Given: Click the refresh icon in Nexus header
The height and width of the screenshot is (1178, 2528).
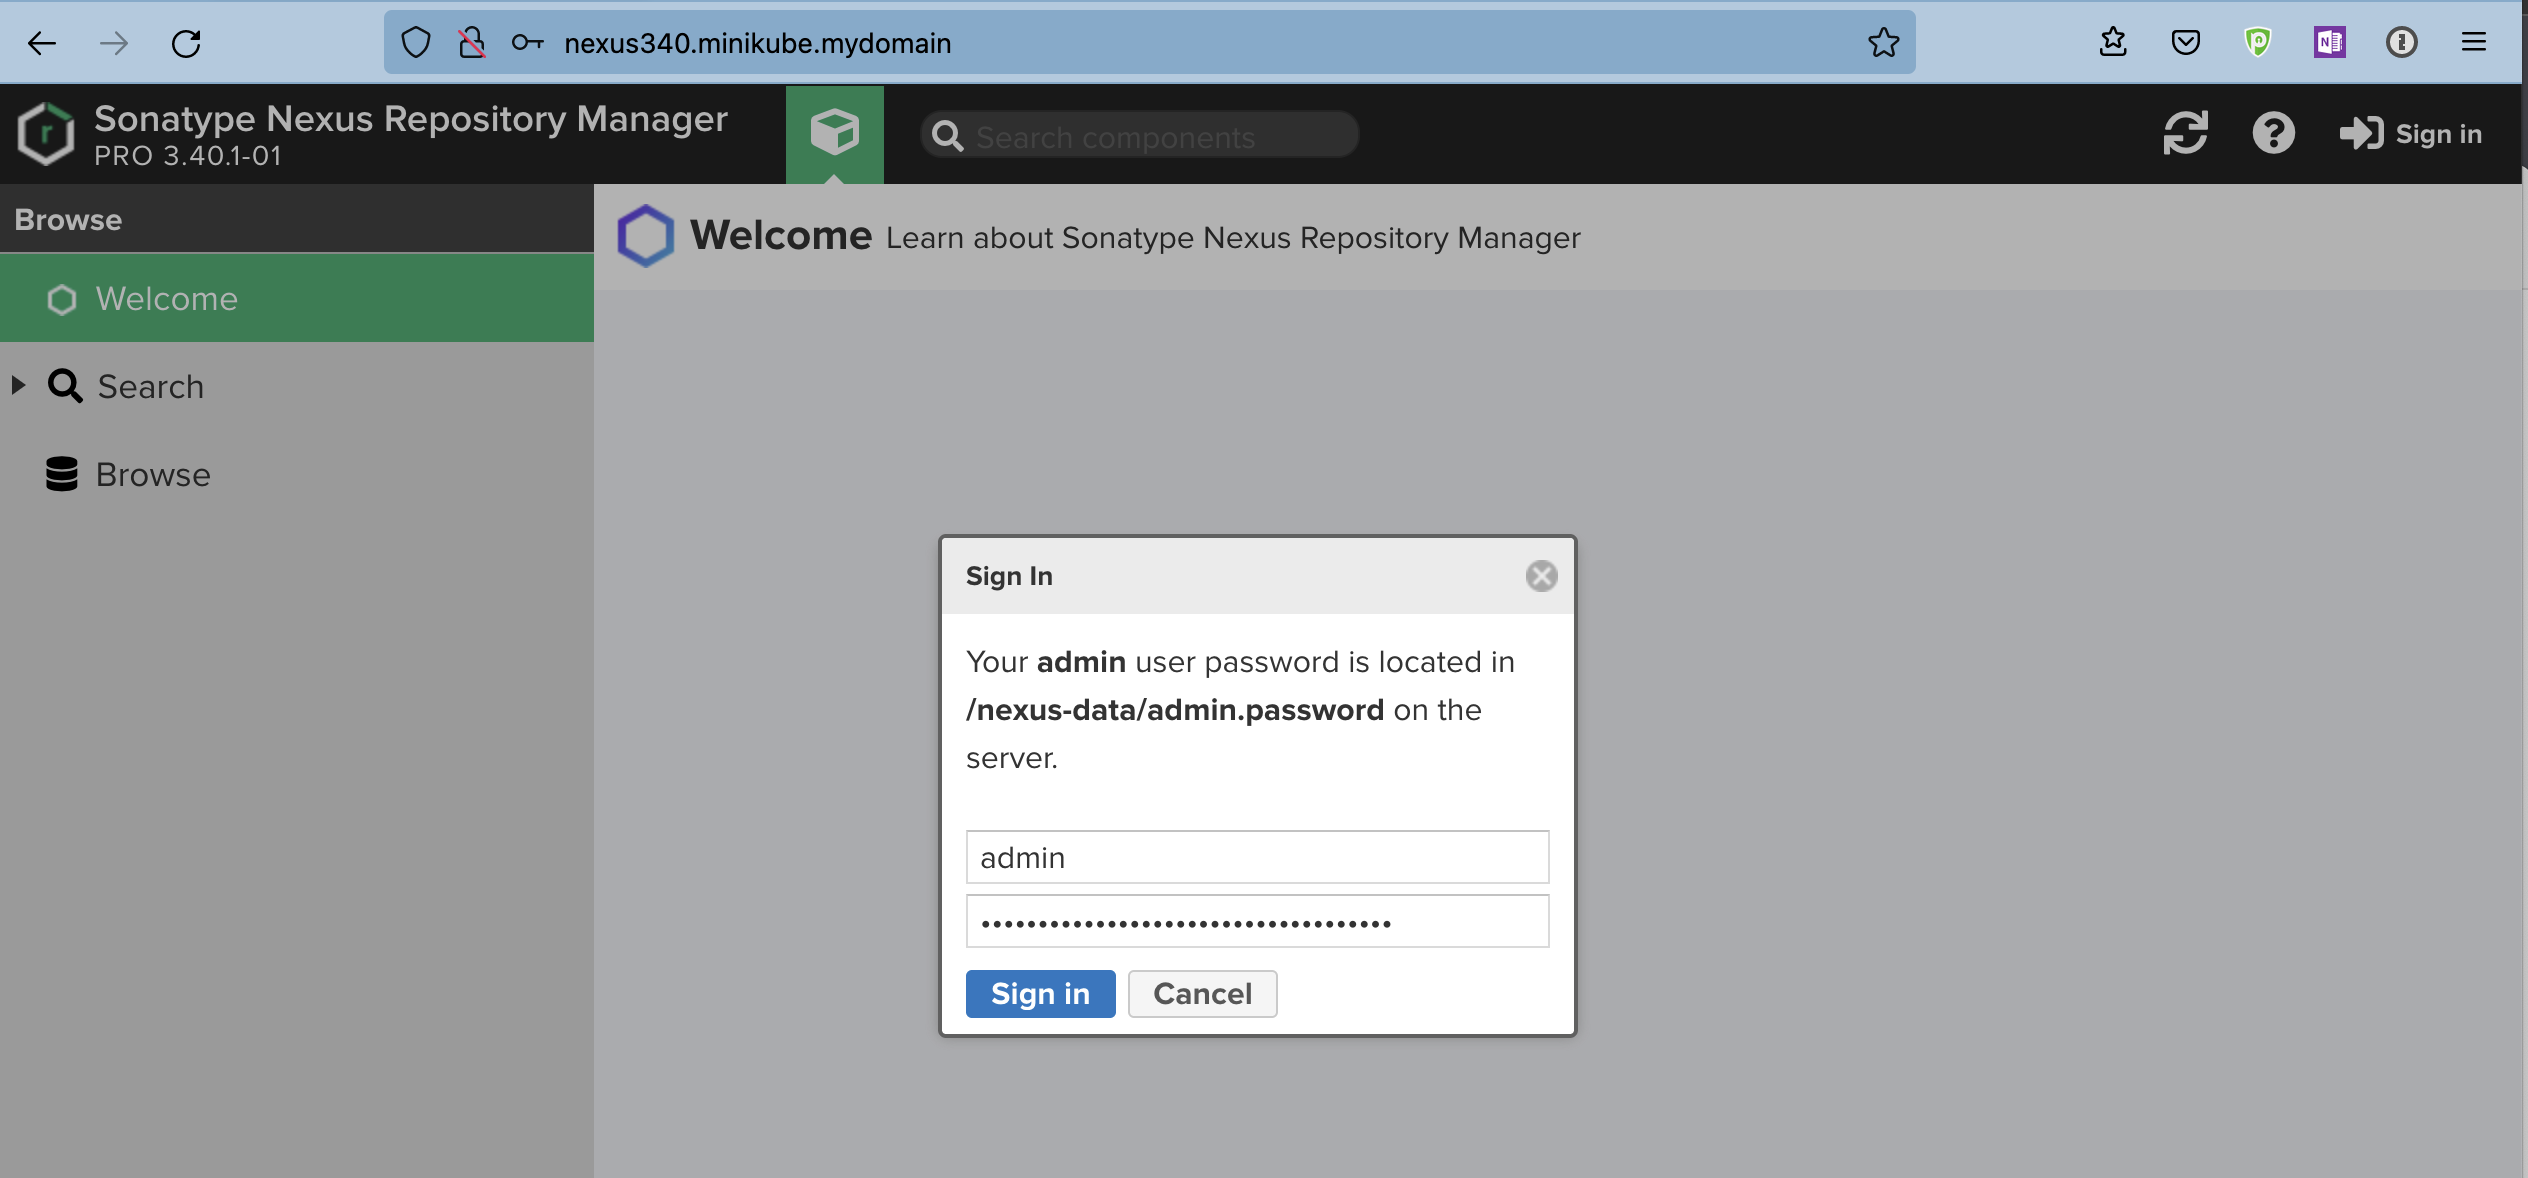Looking at the screenshot, I should 2185,133.
